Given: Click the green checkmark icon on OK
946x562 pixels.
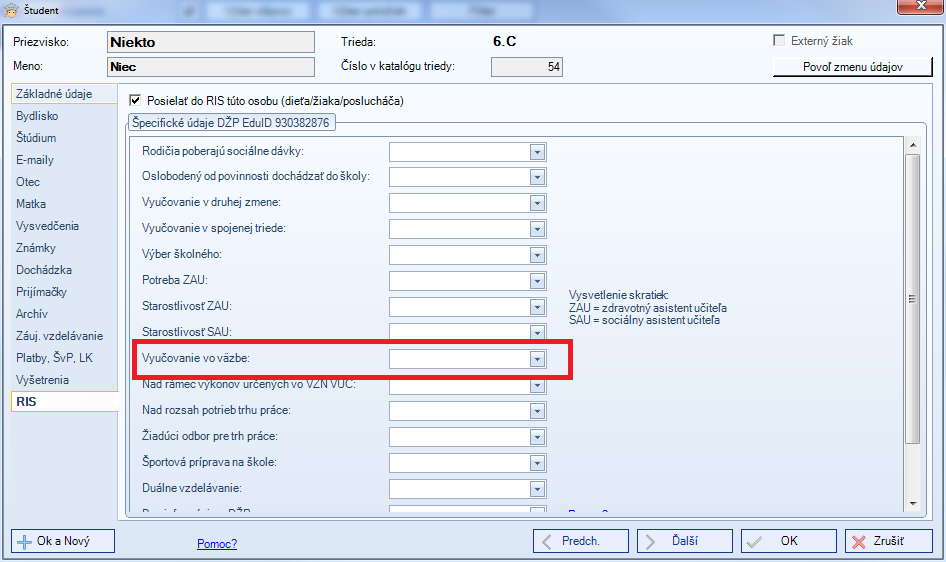Looking at the screenshot, I should click(x=755, y=541).
